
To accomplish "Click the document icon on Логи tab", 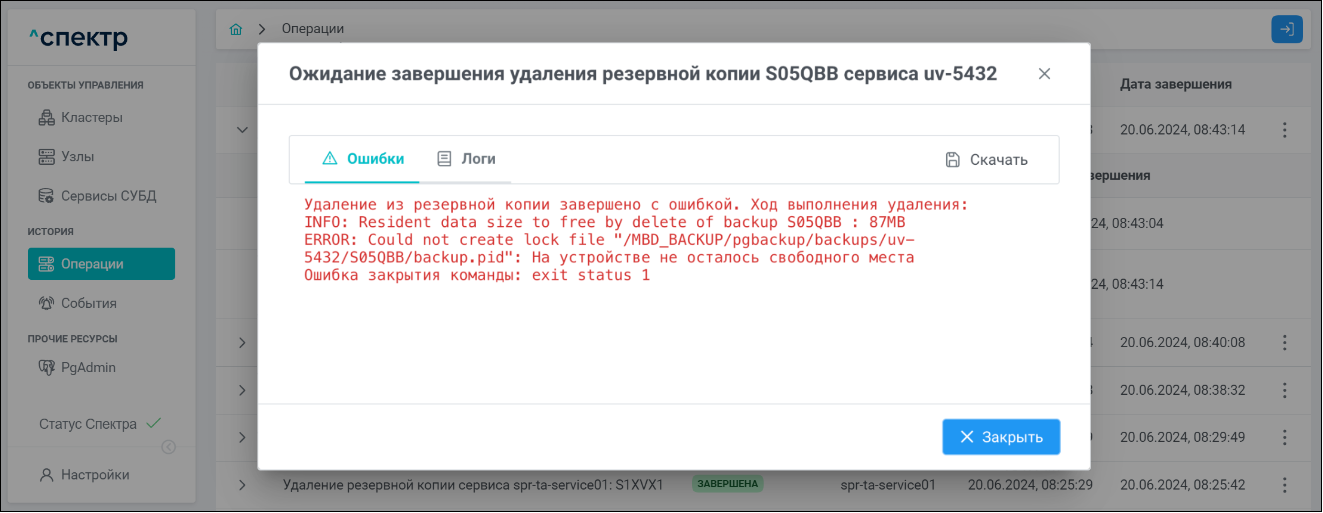I will click(x=445, y=159).
